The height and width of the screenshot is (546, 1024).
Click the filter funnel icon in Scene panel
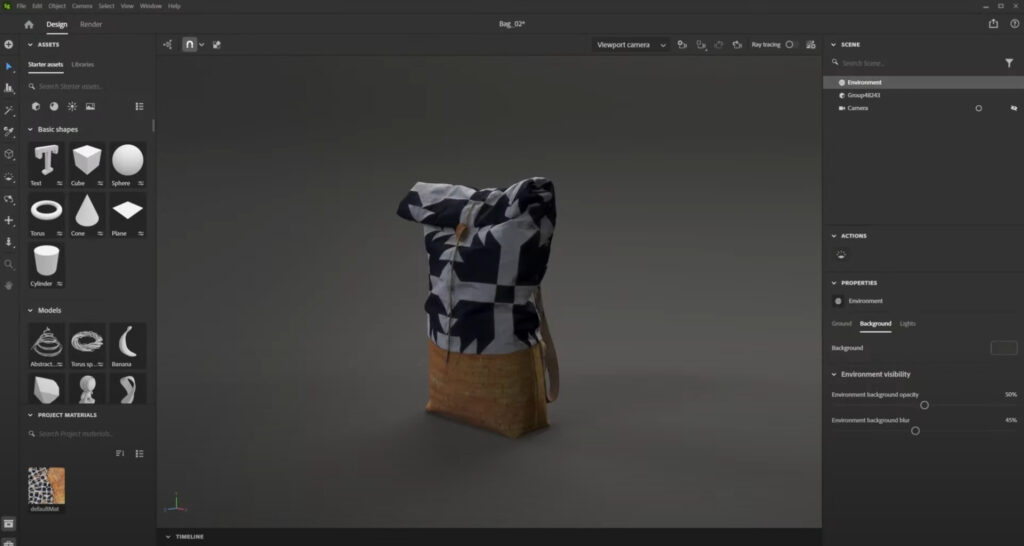click(x=1009, y=63)
